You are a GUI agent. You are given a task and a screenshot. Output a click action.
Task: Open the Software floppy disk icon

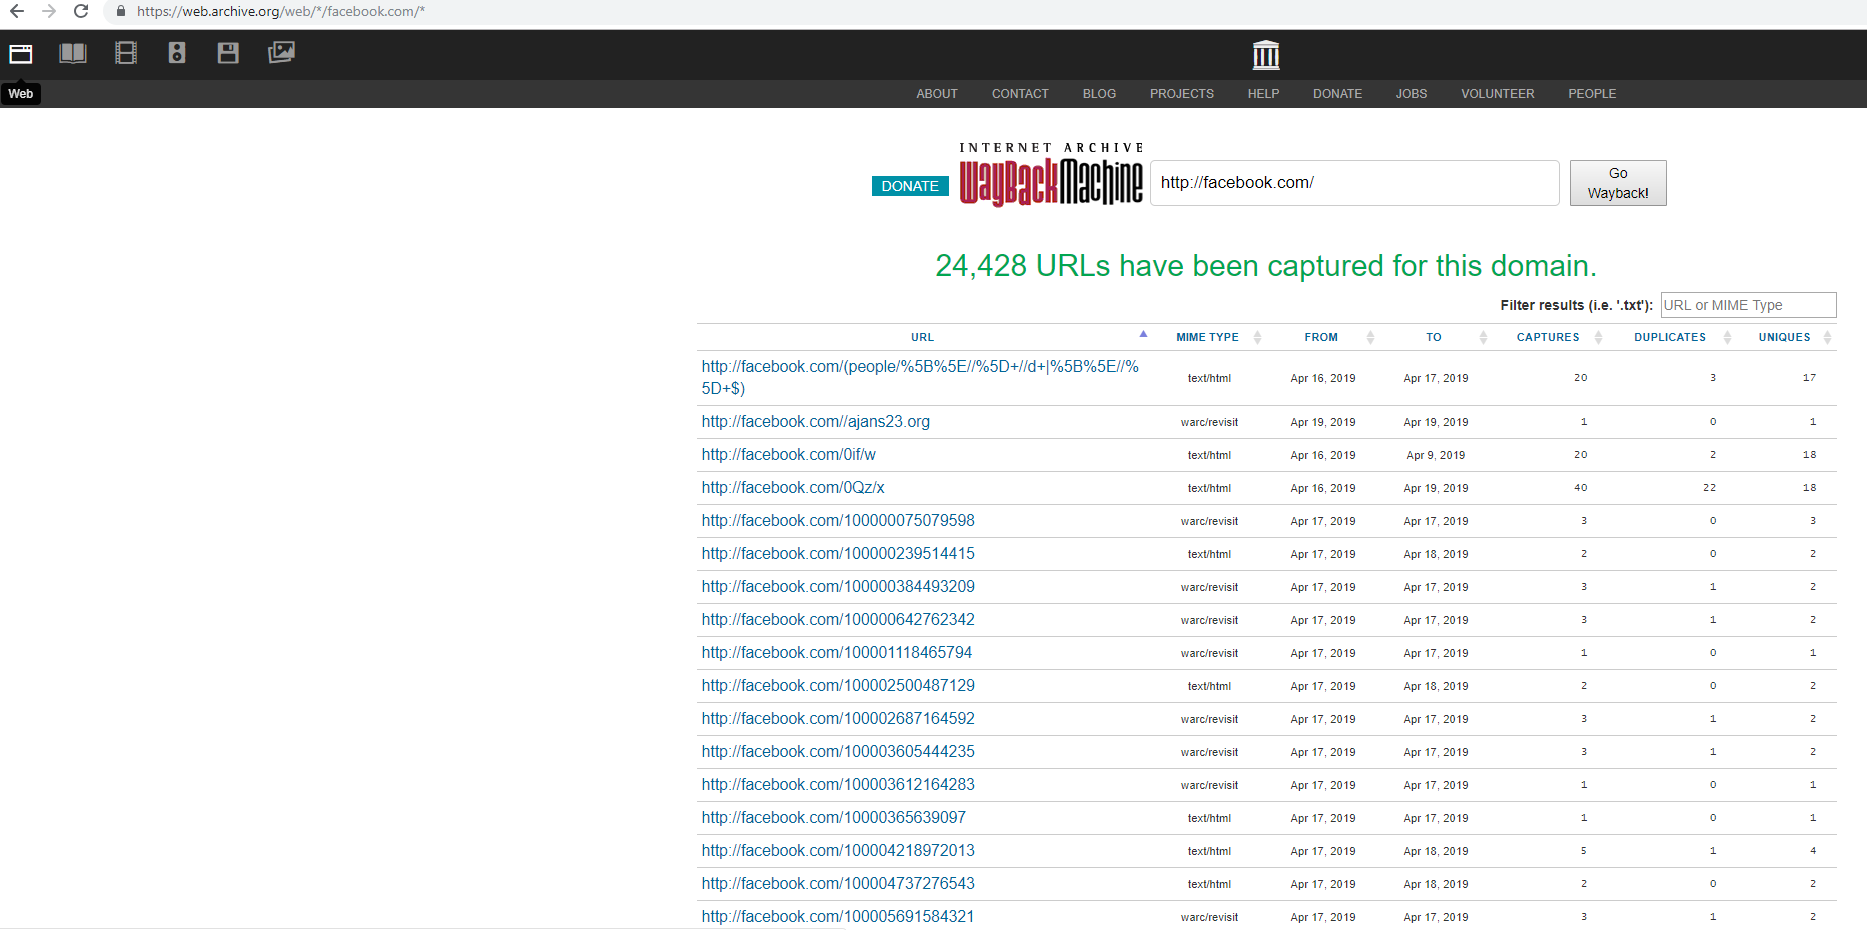point(228,53)
